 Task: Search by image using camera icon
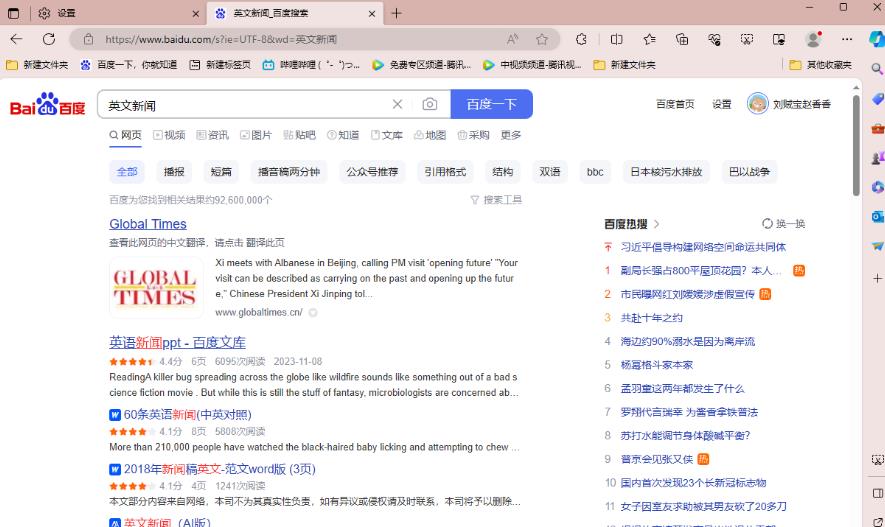(x=430, y=104)
